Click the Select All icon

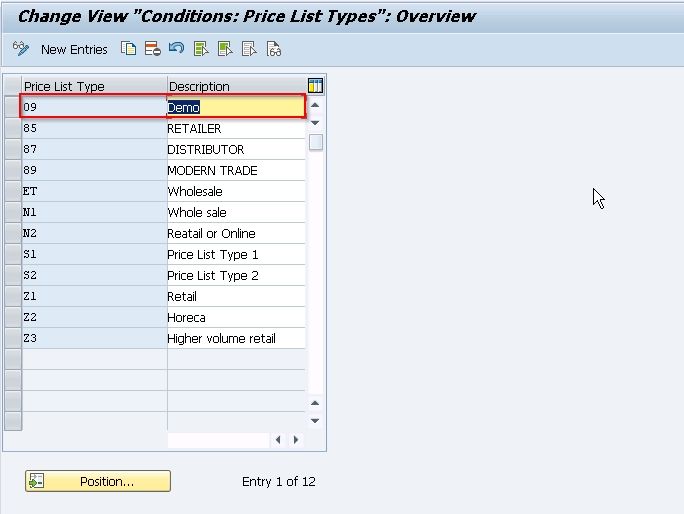pos(201,49)
